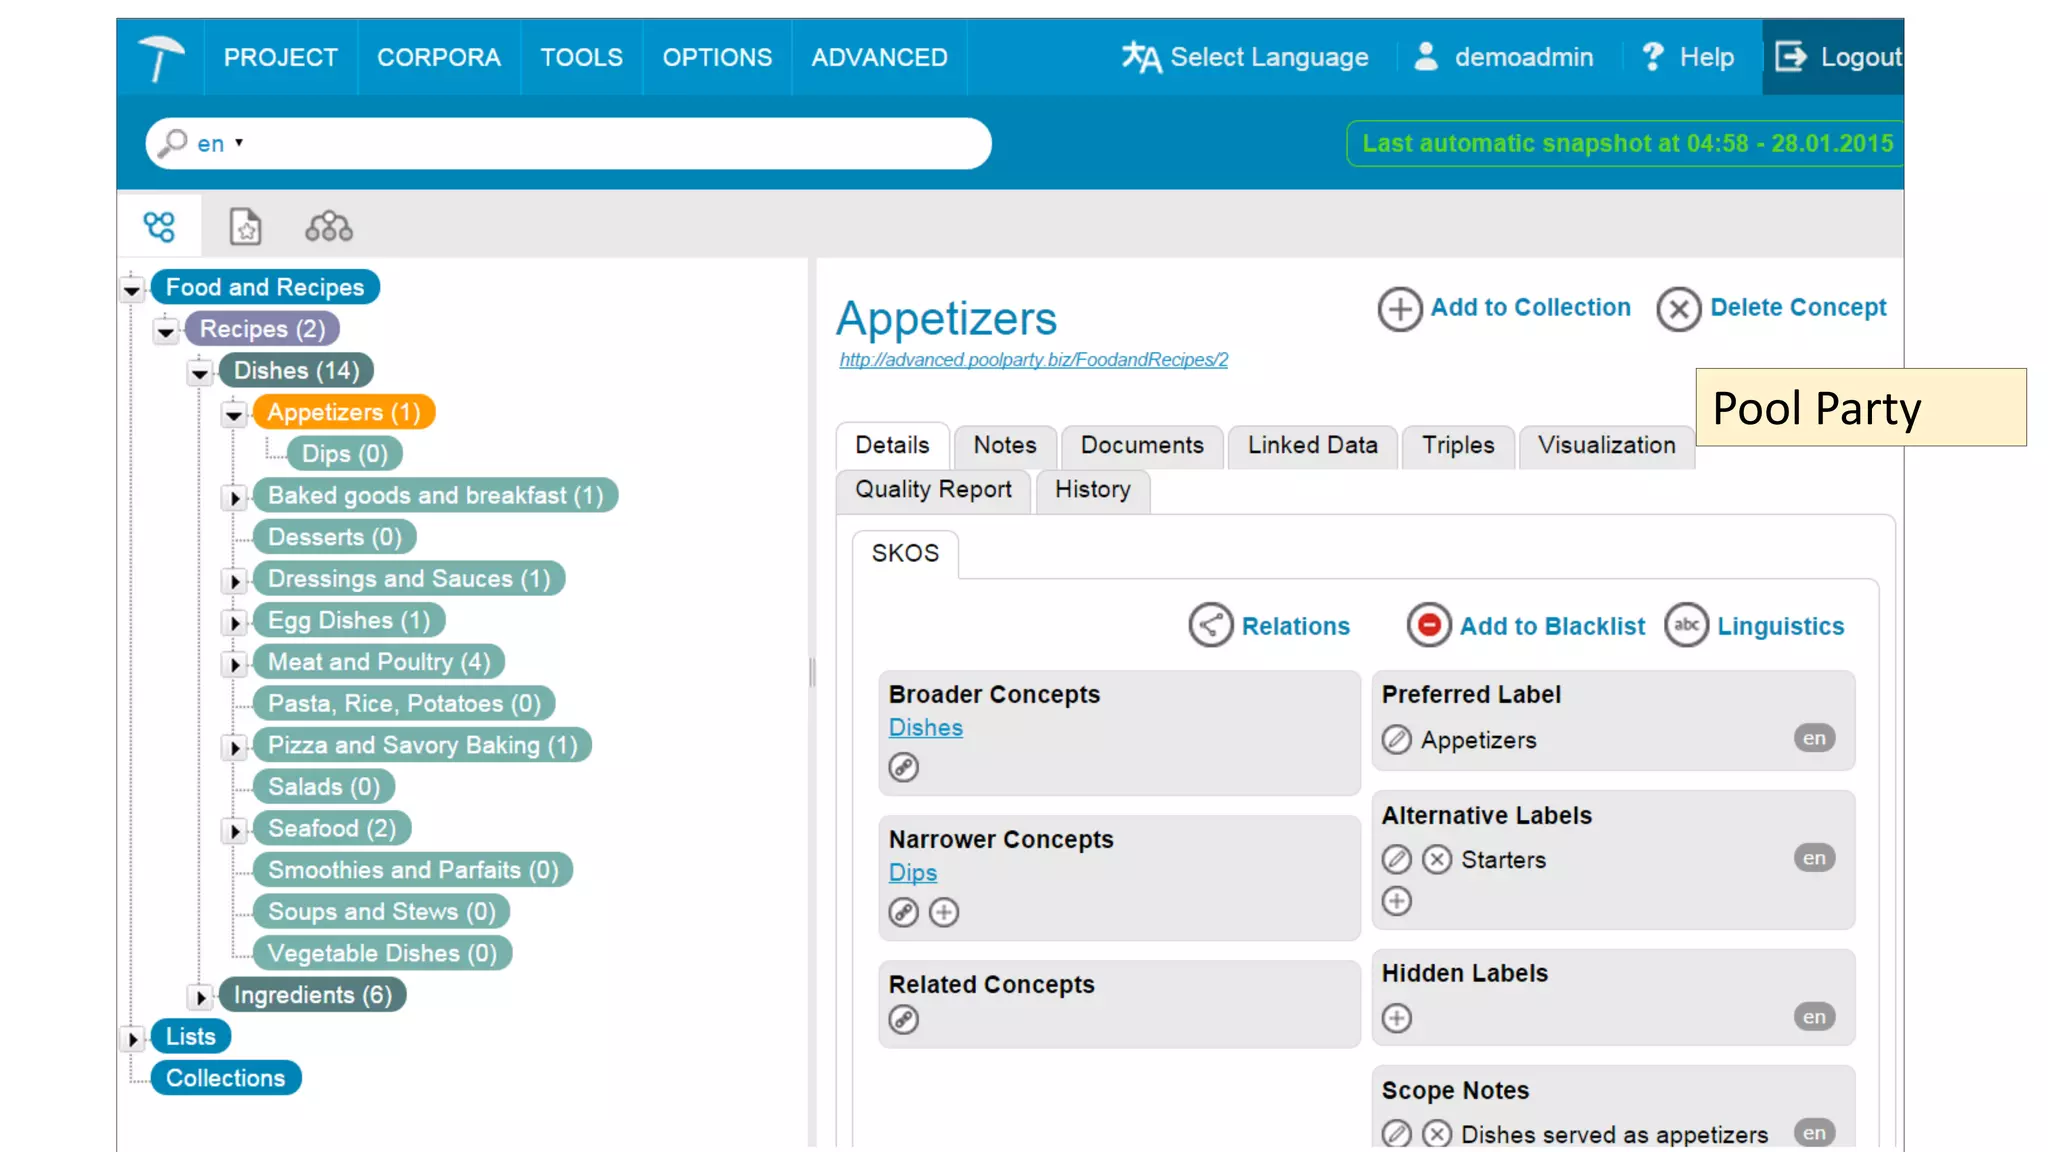Open the hierarchy circles sidebar icon

click(328, 227)
